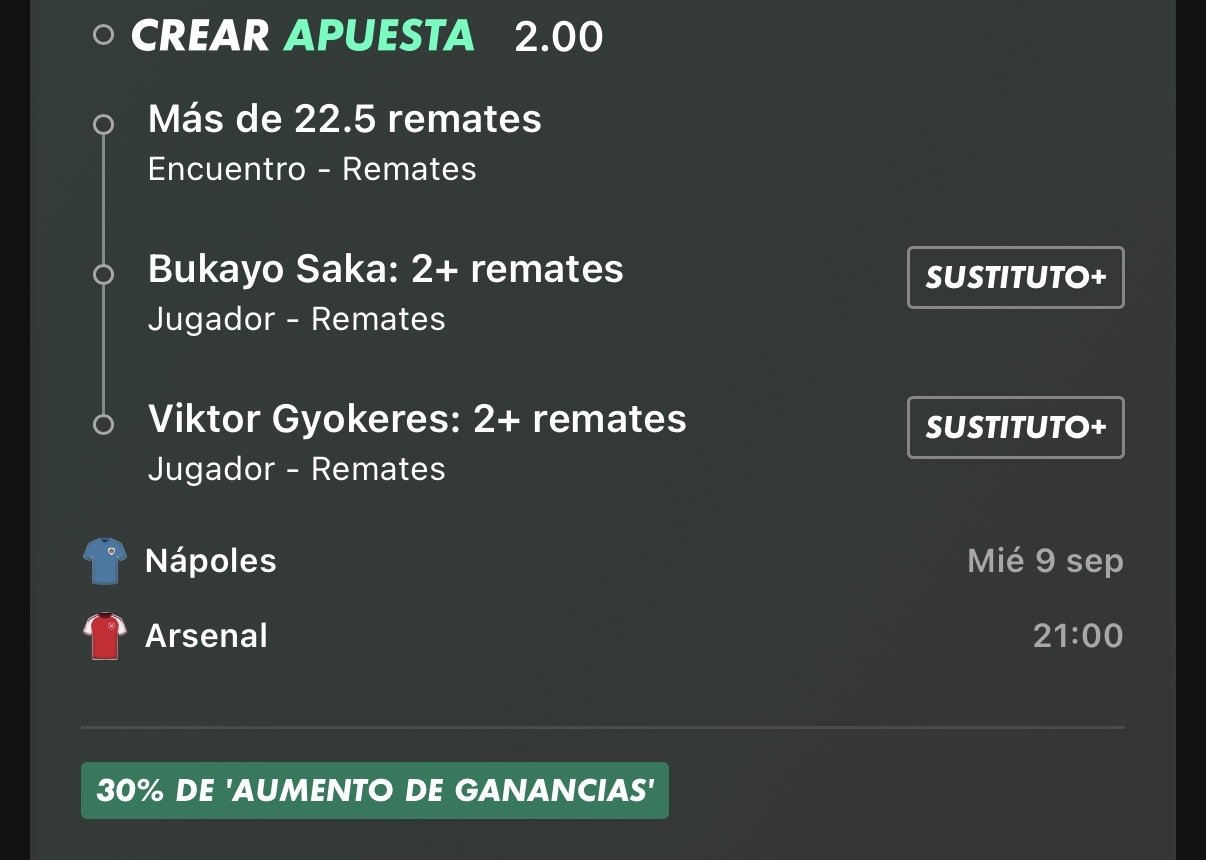Tap the 30% de 'Aumento de Ganancias' badge
This screenshot has height=860, width=1206.
(375, 791)
